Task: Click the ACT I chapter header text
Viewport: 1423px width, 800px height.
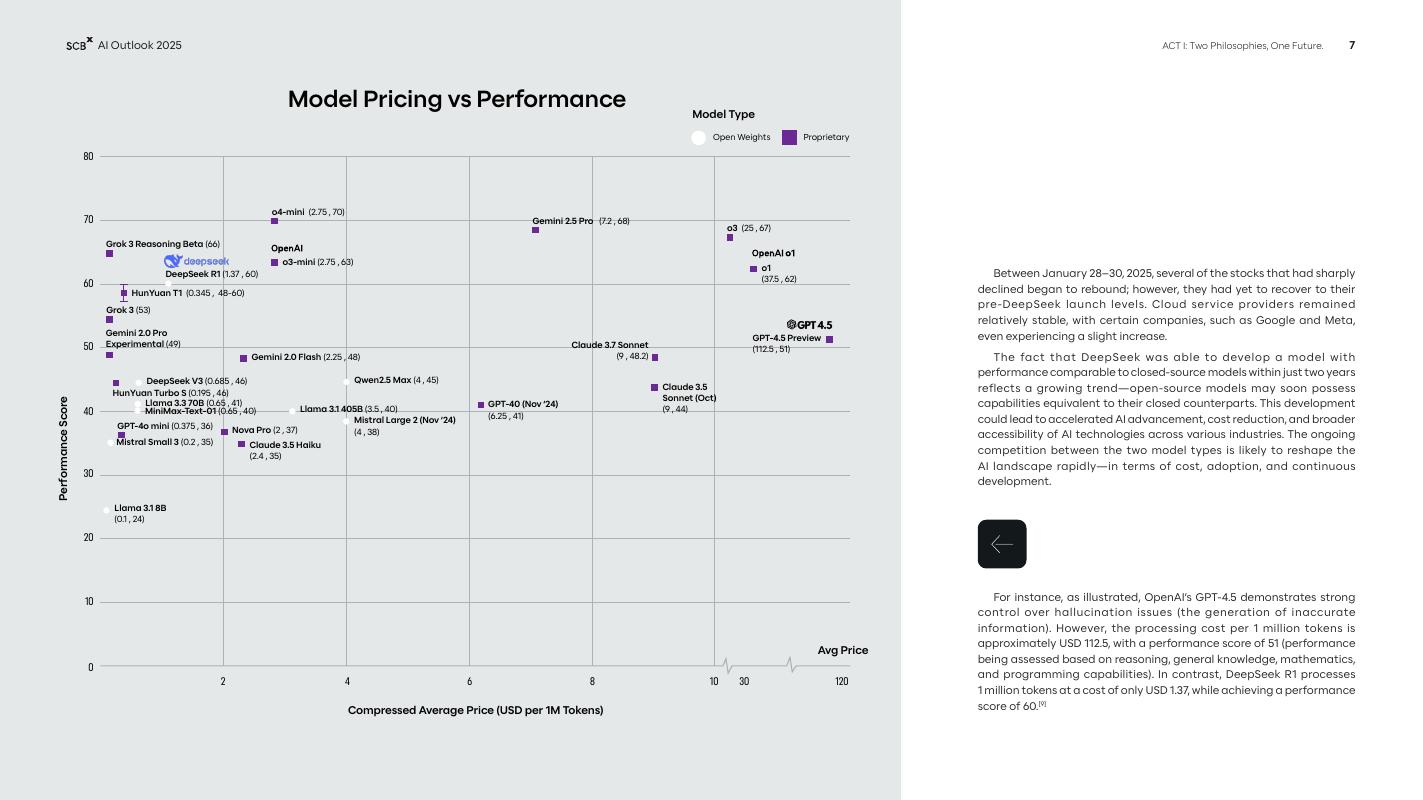Action: coord(1242,46)
